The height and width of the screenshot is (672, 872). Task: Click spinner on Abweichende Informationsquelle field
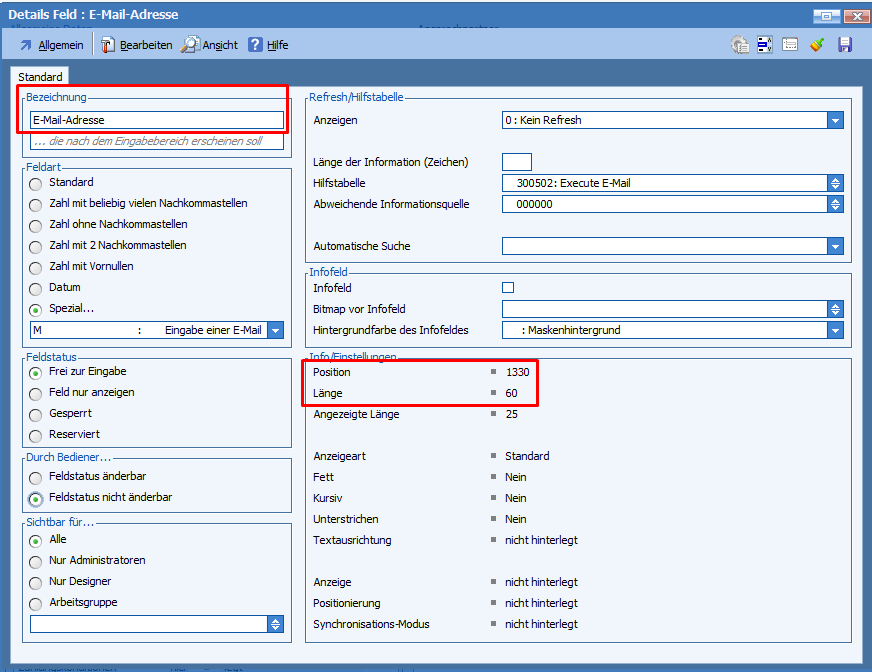pyautogui.click(x=835, y=204)
